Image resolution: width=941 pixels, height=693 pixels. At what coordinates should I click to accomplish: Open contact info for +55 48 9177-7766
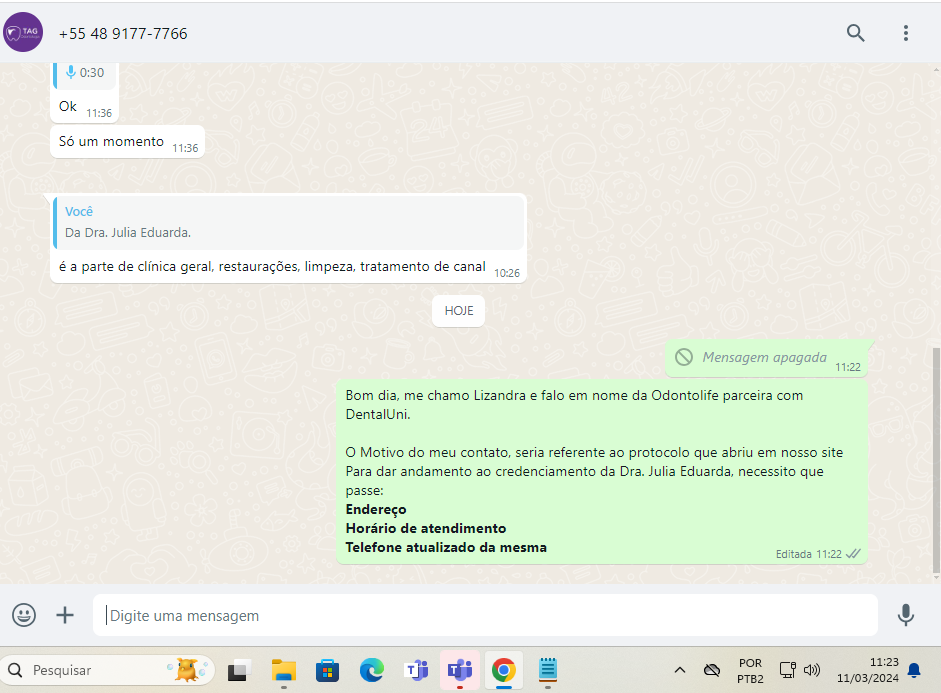click(123, 34)
